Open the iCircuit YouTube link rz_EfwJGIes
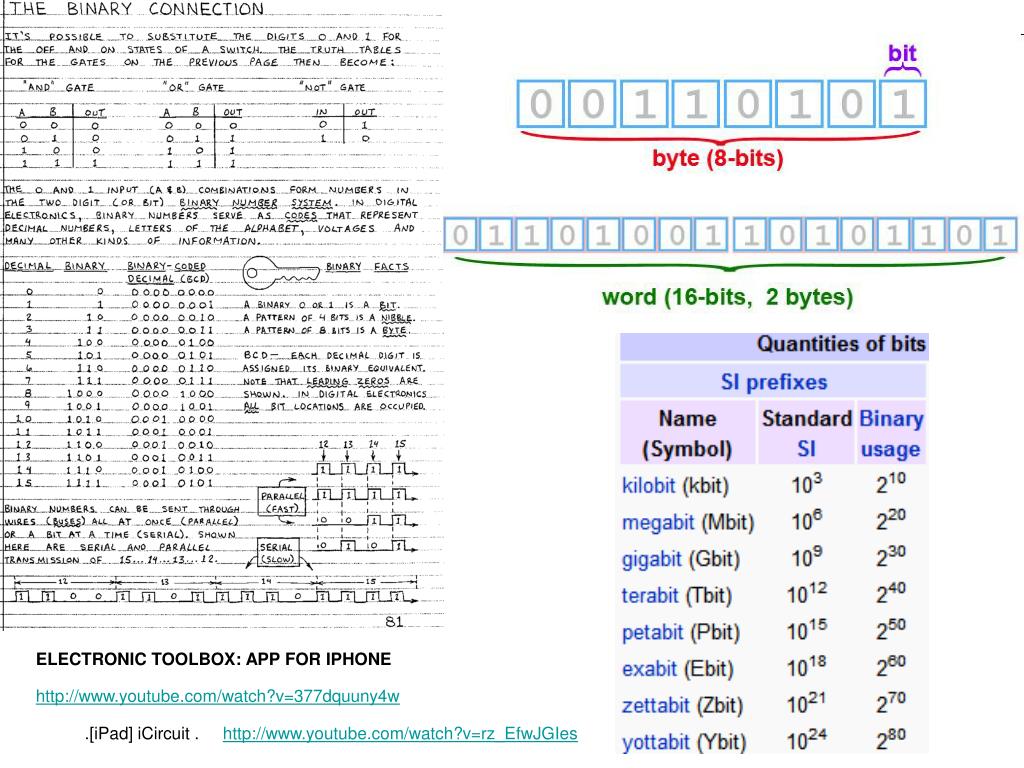 coord(400,733)
